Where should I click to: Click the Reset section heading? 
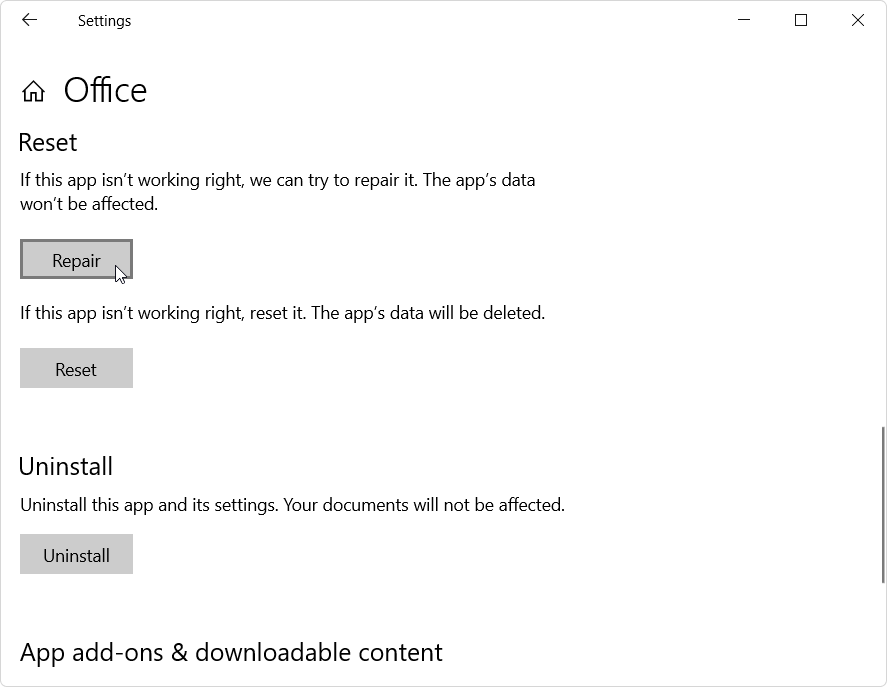48,143
